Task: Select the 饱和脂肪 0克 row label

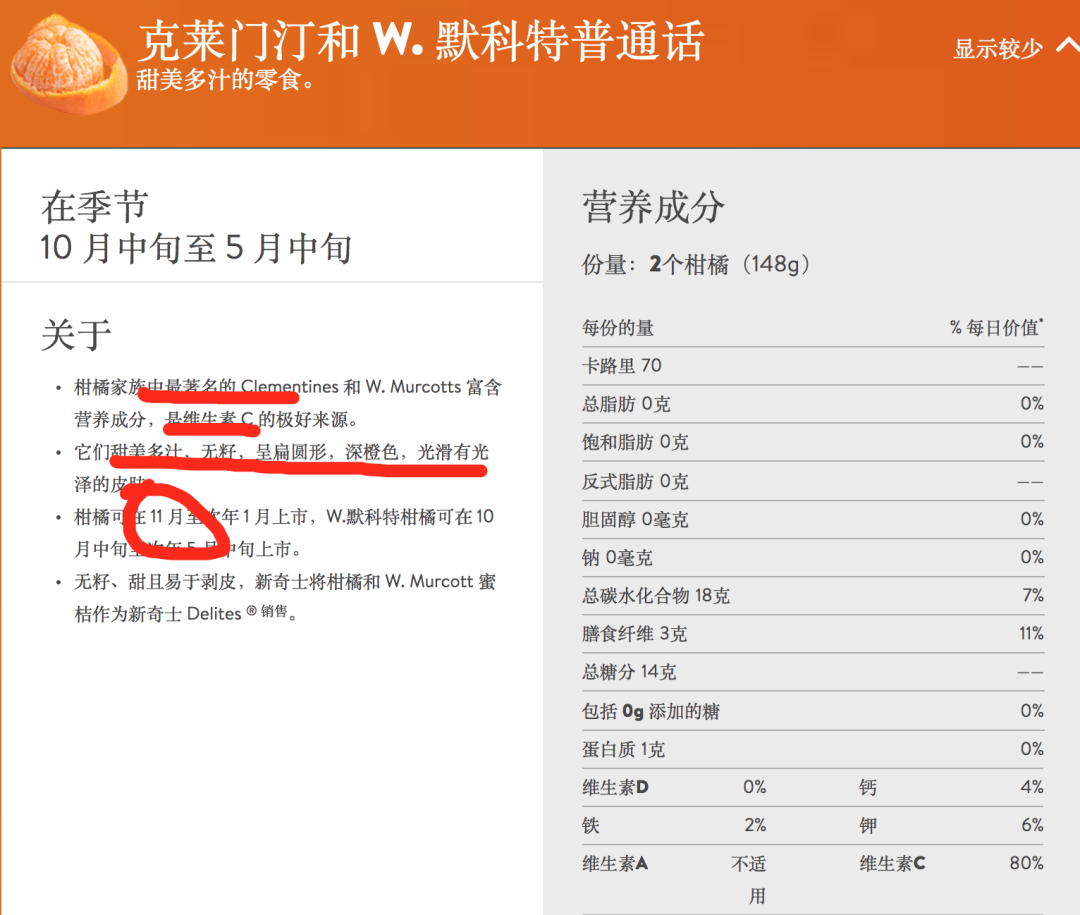Action: [x=635, y=442]
